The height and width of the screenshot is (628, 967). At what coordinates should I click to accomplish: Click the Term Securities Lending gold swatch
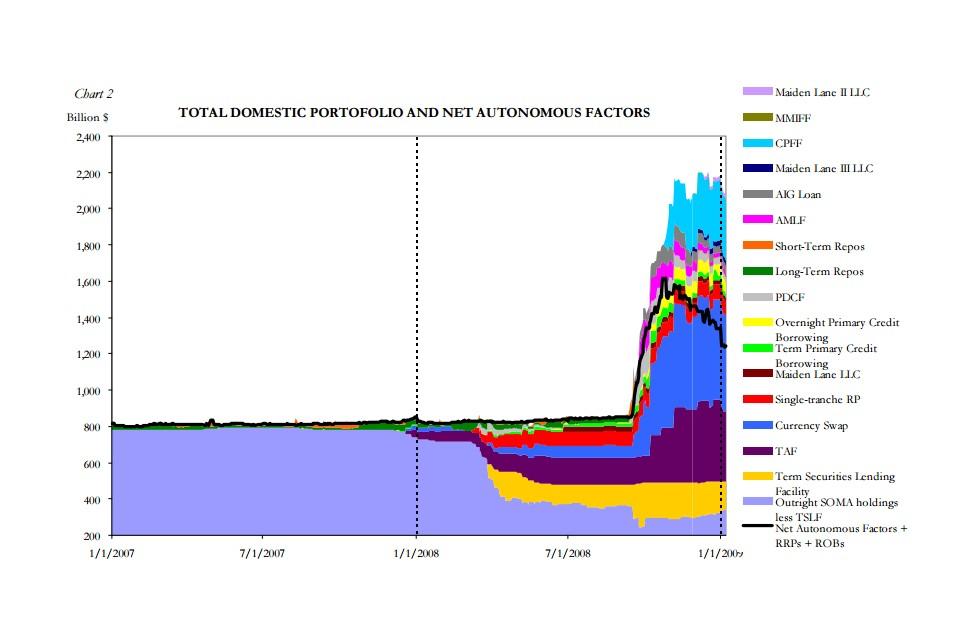[757, 476]
